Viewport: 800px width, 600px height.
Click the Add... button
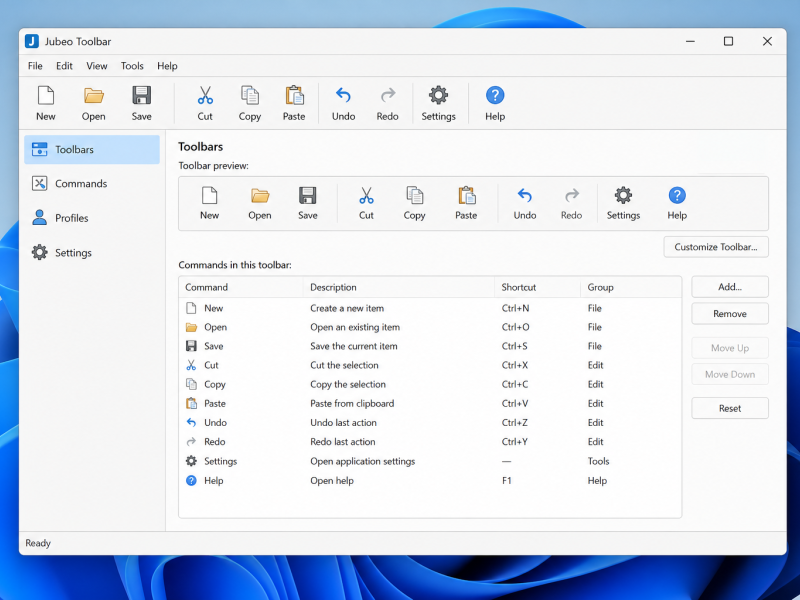point(730,287)
